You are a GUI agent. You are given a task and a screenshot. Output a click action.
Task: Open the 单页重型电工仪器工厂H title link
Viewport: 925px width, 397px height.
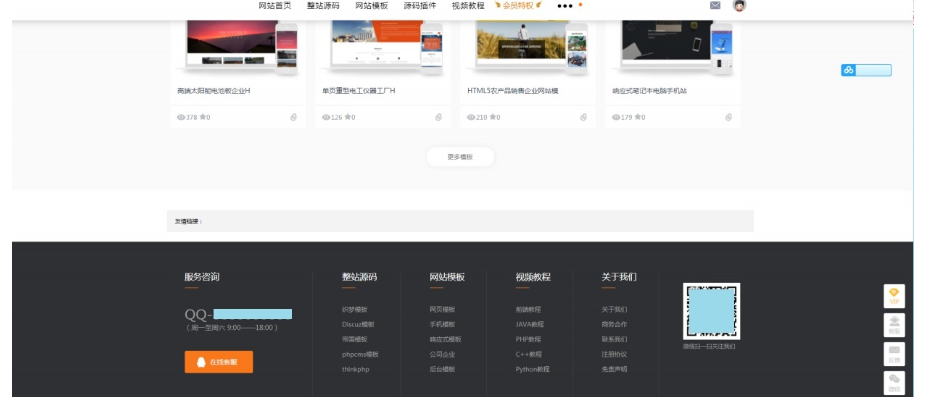(359, 91)
